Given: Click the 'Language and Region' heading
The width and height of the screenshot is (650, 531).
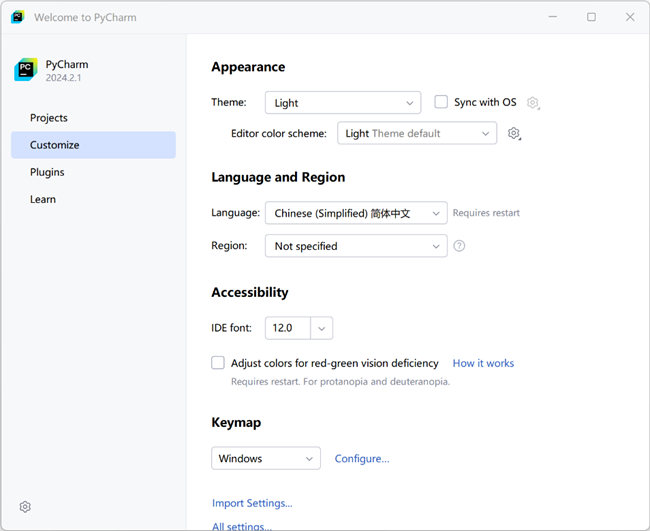Looking at the screenshot, I should 278,177.
